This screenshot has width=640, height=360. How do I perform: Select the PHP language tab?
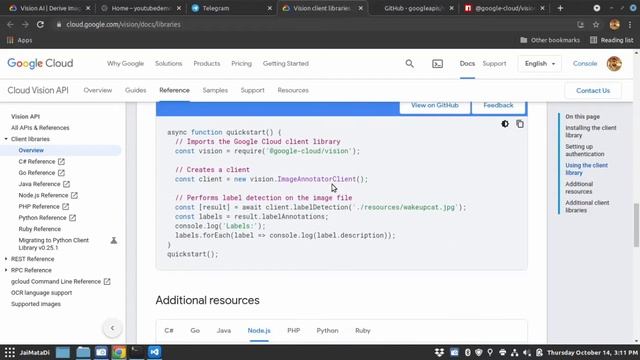(x=293, y=331)
